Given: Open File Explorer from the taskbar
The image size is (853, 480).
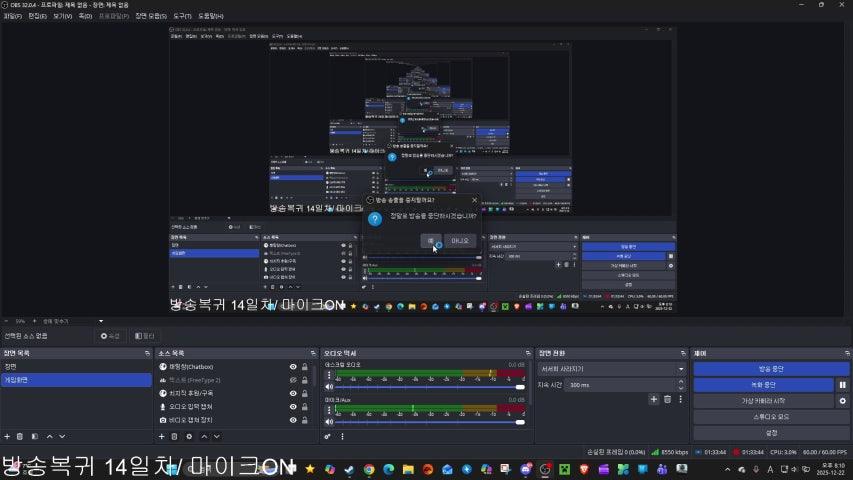Looking at the screenshot, I should tap(408, 469).
